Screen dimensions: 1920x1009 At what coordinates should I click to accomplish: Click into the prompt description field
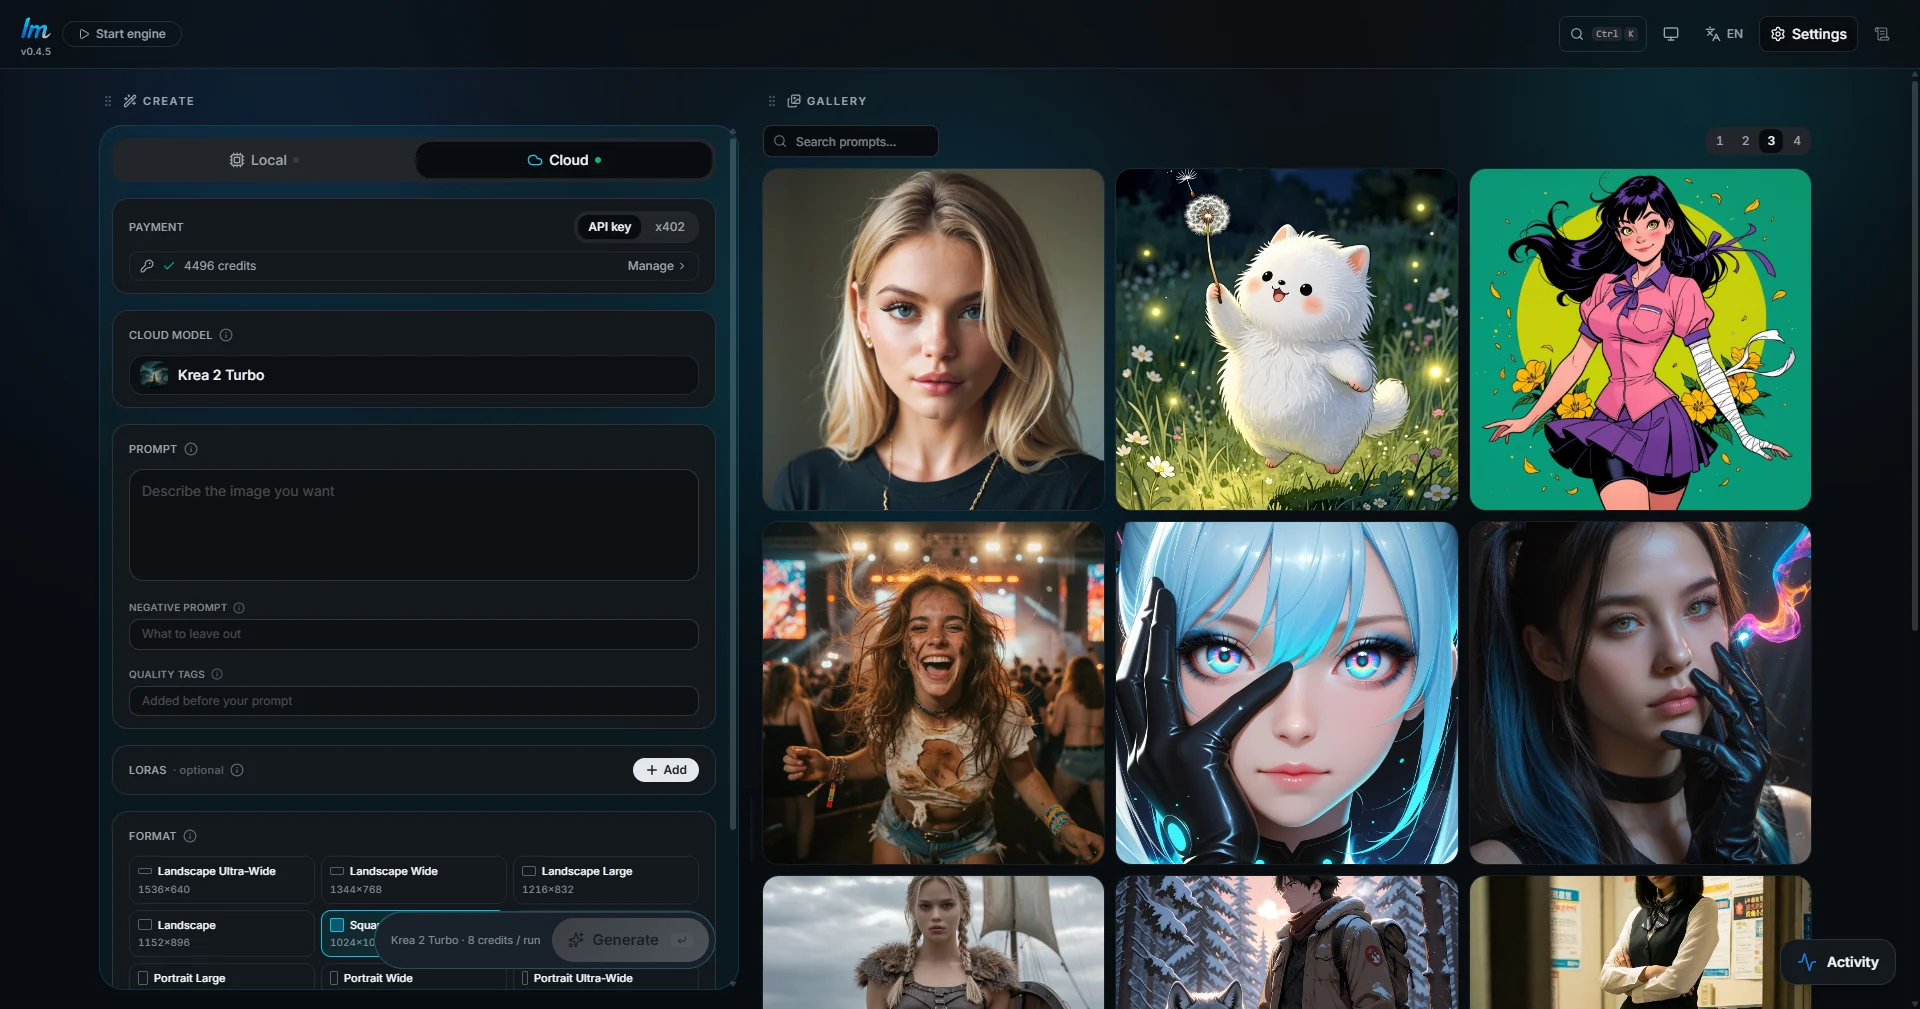pyautogui.click(x=413, y=525)
